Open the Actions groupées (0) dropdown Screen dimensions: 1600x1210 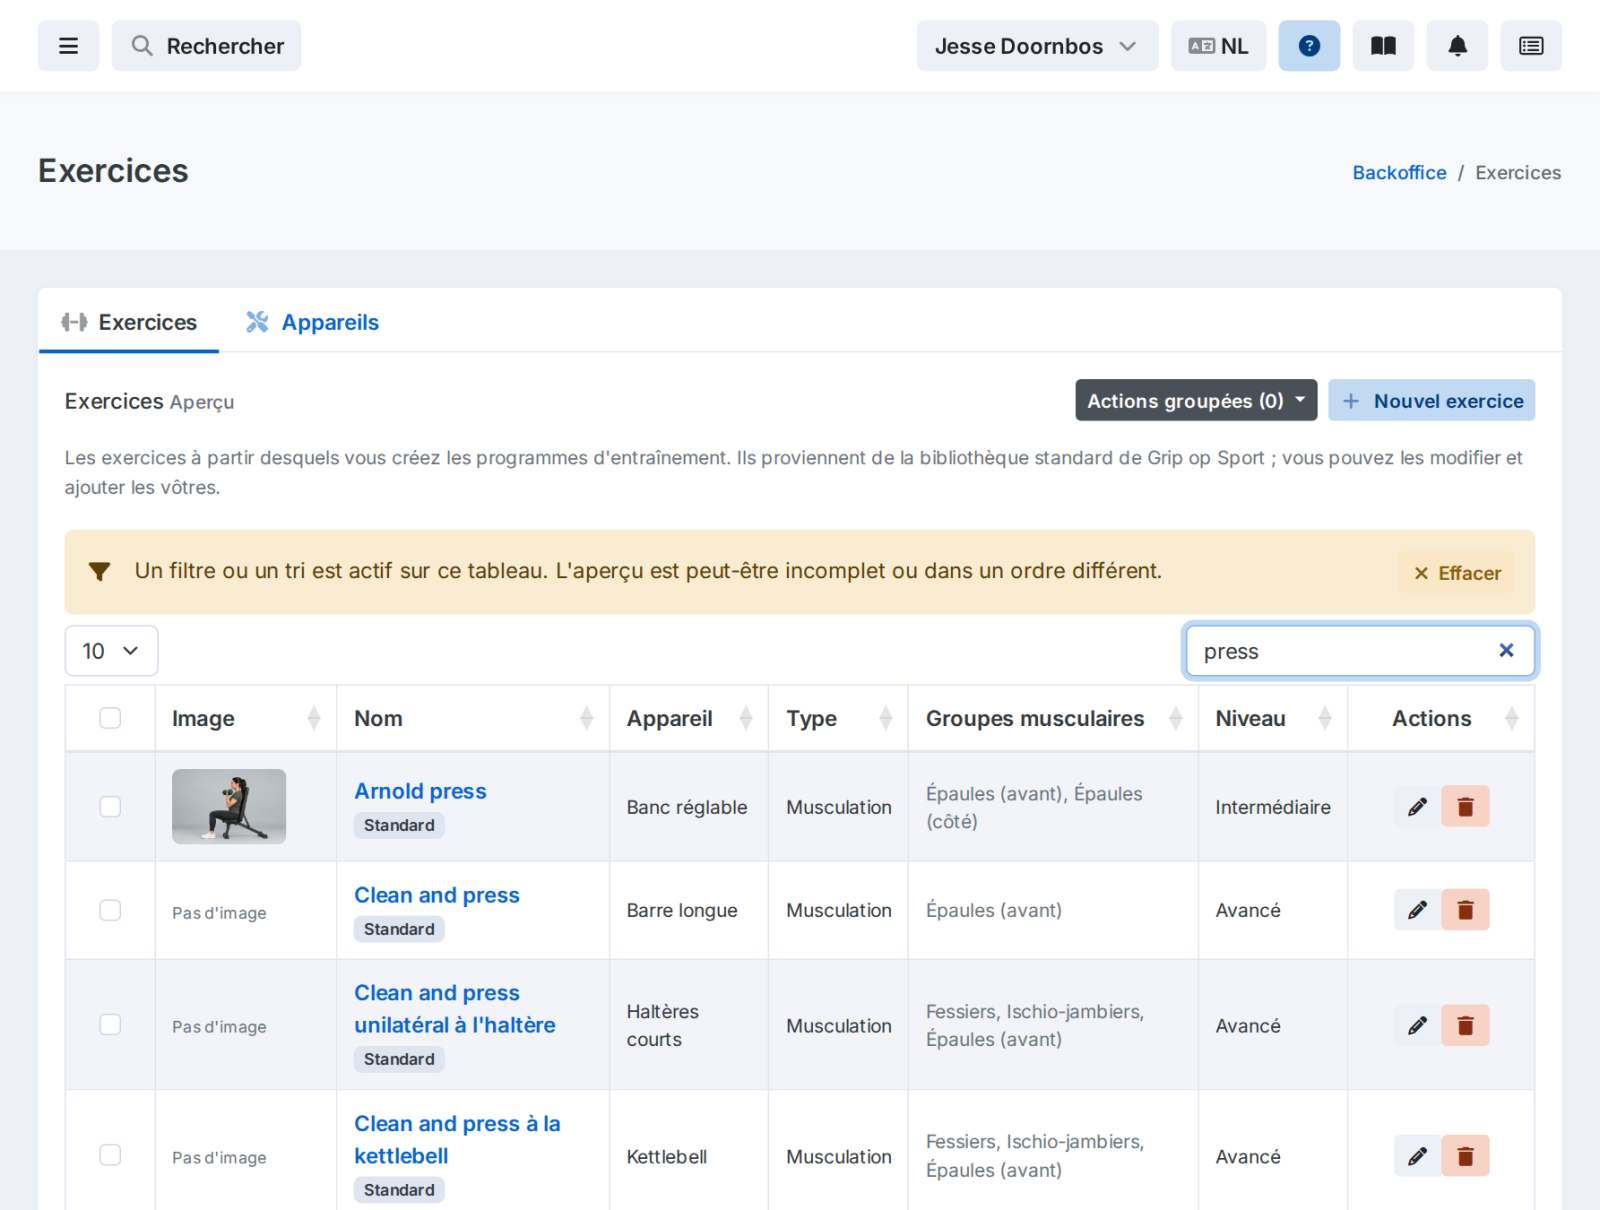(x=1196, y=400)
